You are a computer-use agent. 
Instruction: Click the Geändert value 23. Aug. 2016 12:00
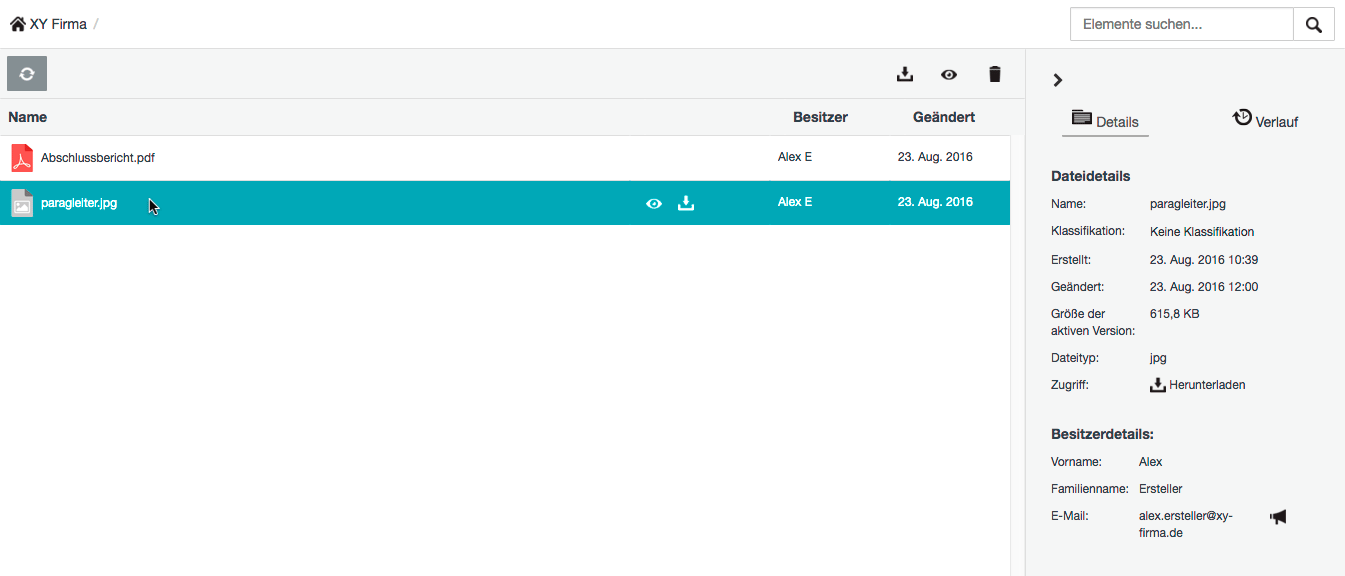pyautogui.click(x=1204, y=287)
